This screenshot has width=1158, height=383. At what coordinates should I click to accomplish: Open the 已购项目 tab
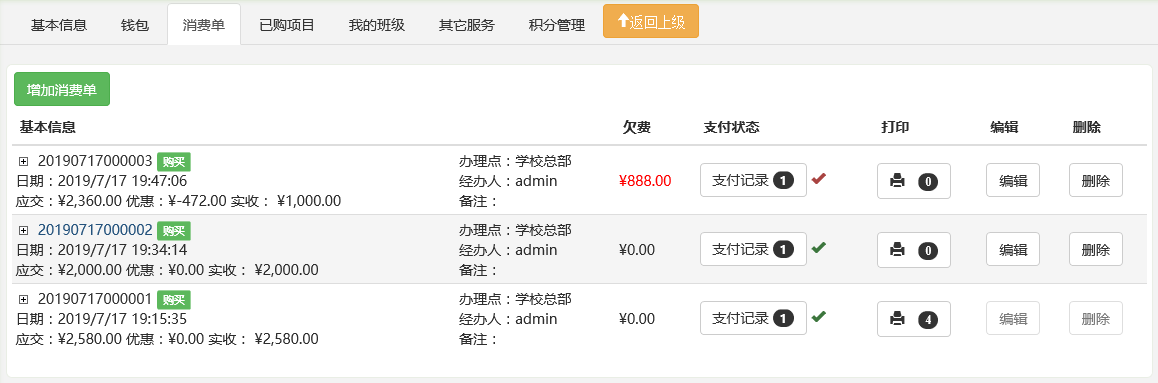(287, 24)
